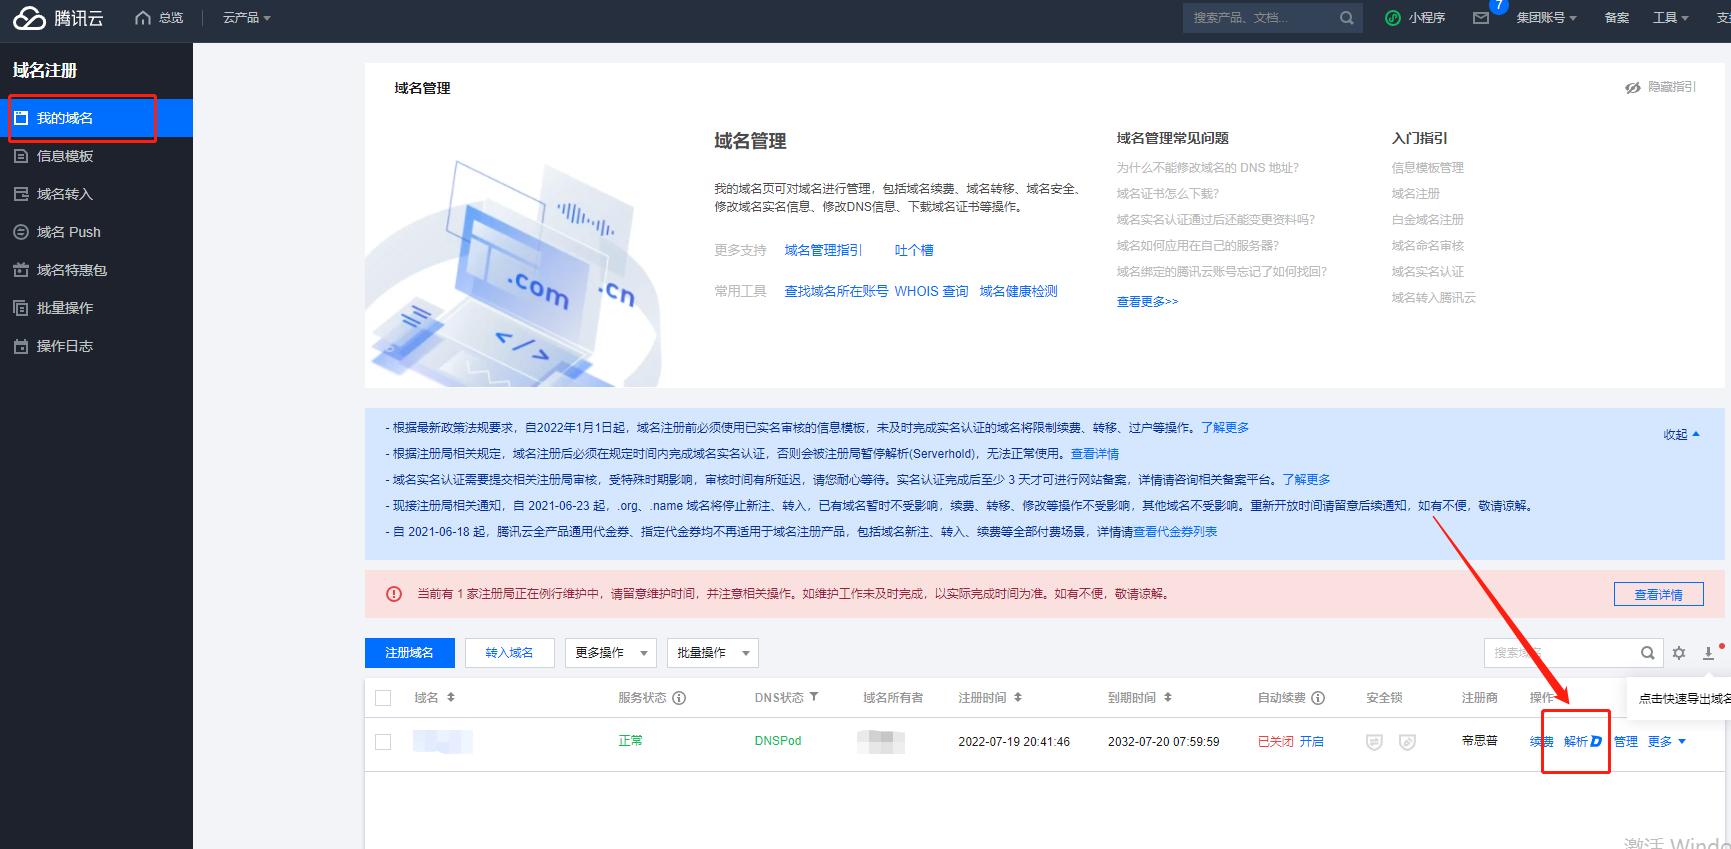Image resolution: width=1731 pixels, height=849 pixels.
Task: Open table settings gear icon
Action: point(1679,653)
